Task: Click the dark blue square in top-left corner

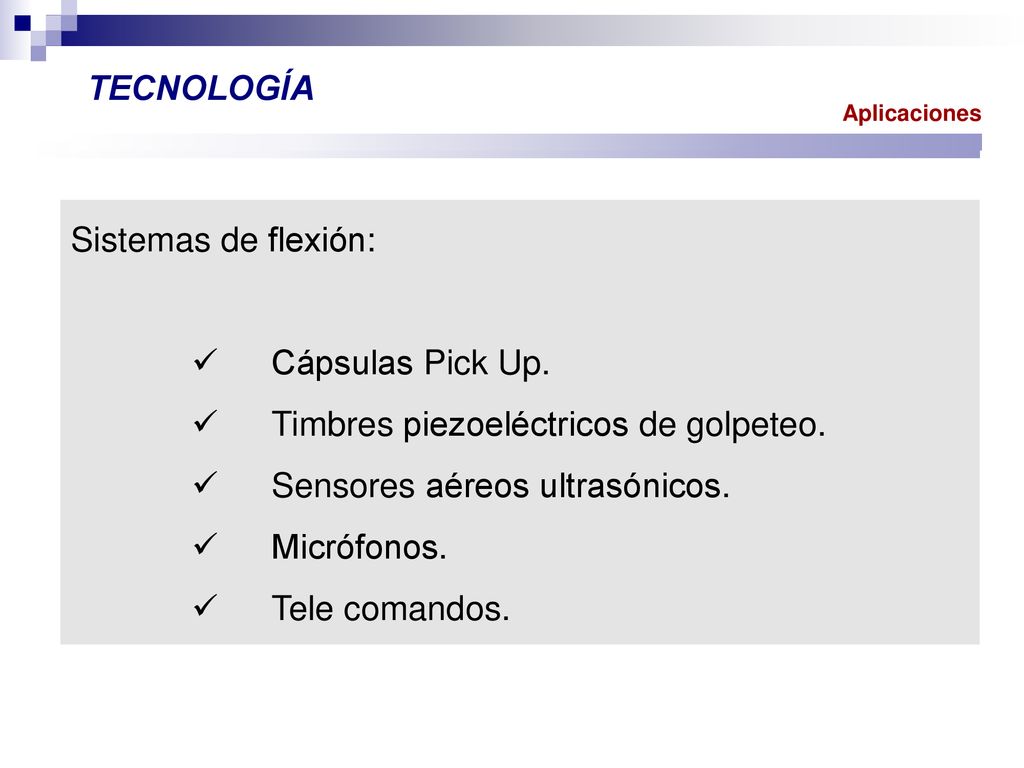Action: click(x=23, y=24)
